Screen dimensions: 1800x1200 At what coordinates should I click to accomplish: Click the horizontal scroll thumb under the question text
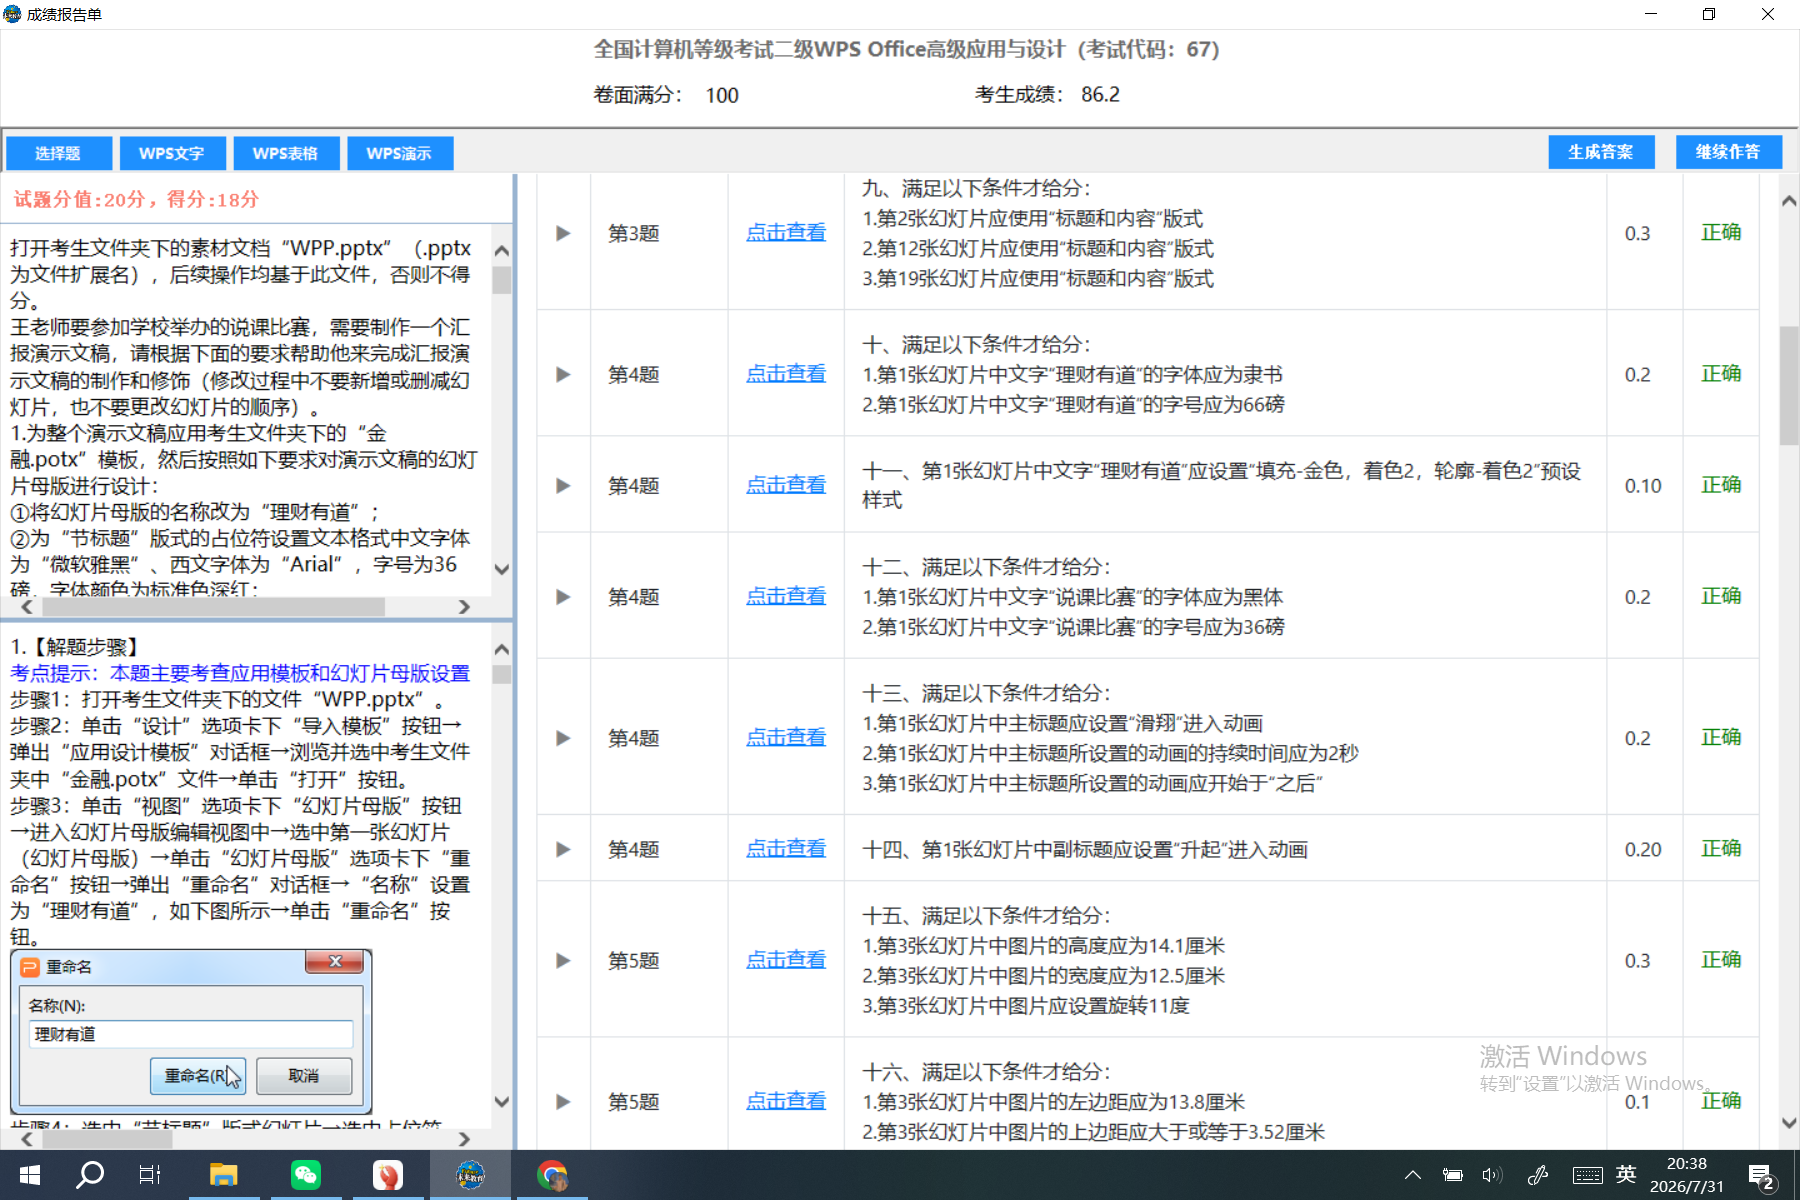pos(213,607)
